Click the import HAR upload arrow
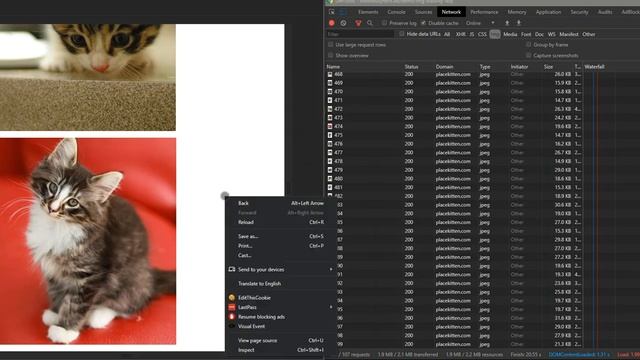The width and height of the screenshot is (640, 360). [x=507, y=23]
